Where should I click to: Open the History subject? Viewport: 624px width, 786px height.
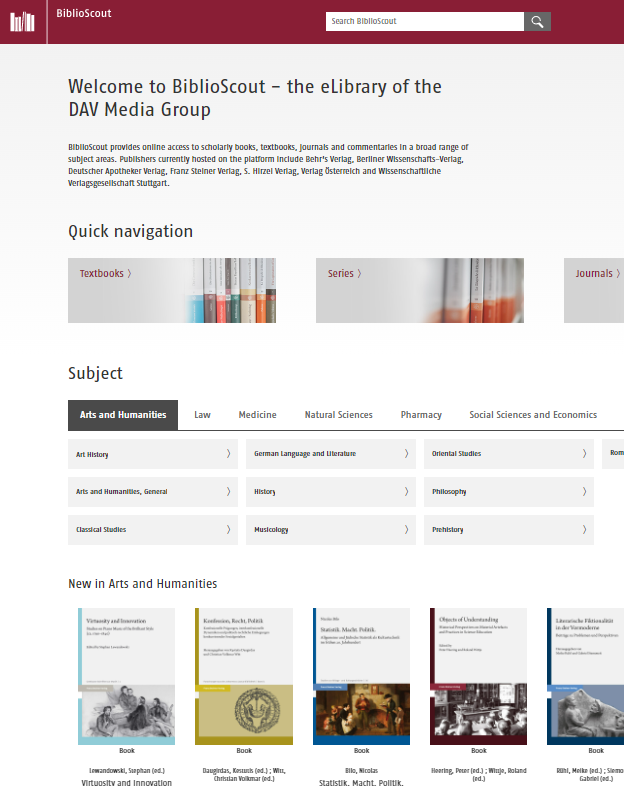331,492
